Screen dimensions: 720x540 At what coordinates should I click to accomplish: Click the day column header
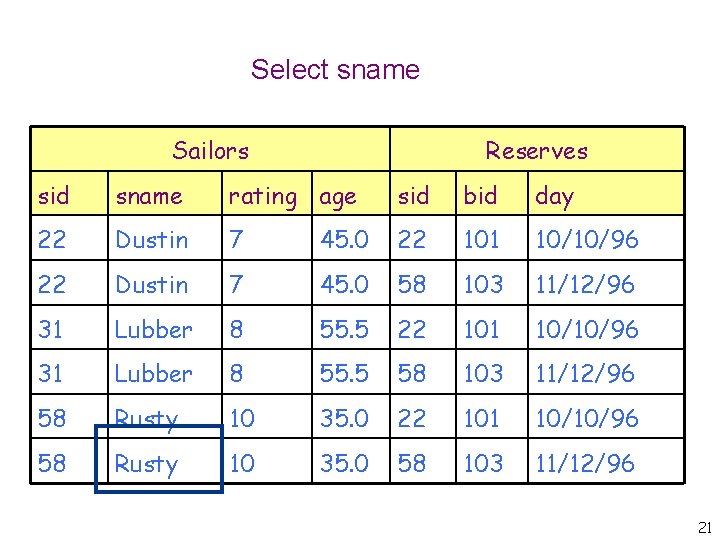[554, 196]
